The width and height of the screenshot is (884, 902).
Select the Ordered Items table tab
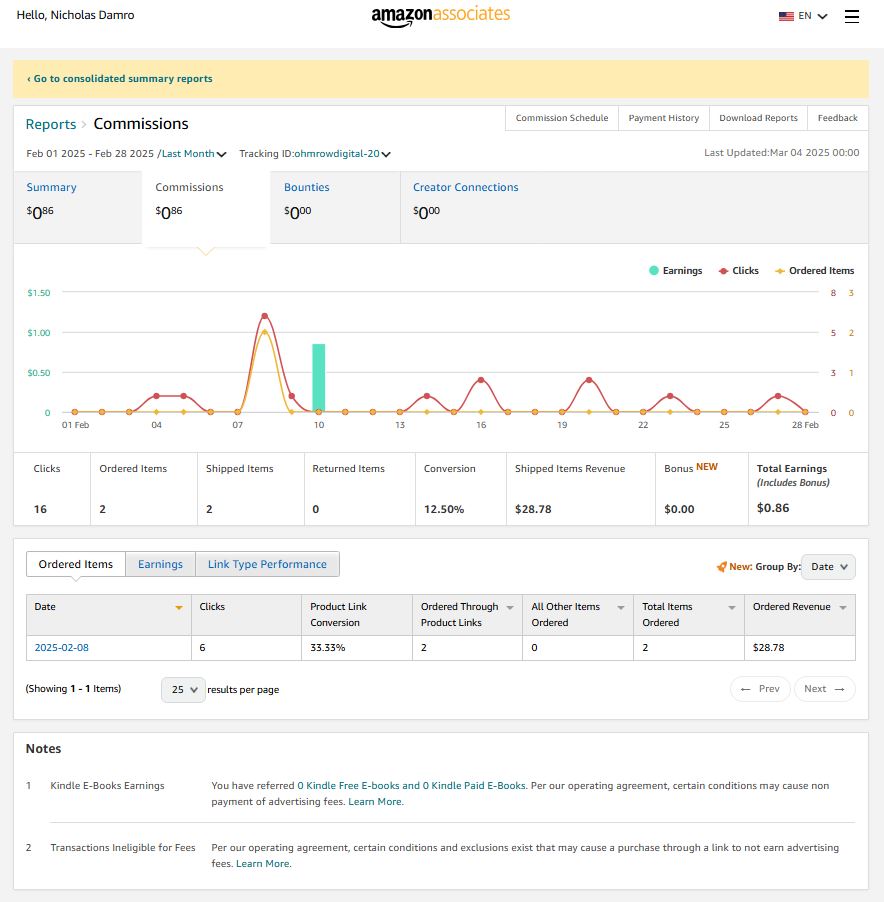click(76, 564)
